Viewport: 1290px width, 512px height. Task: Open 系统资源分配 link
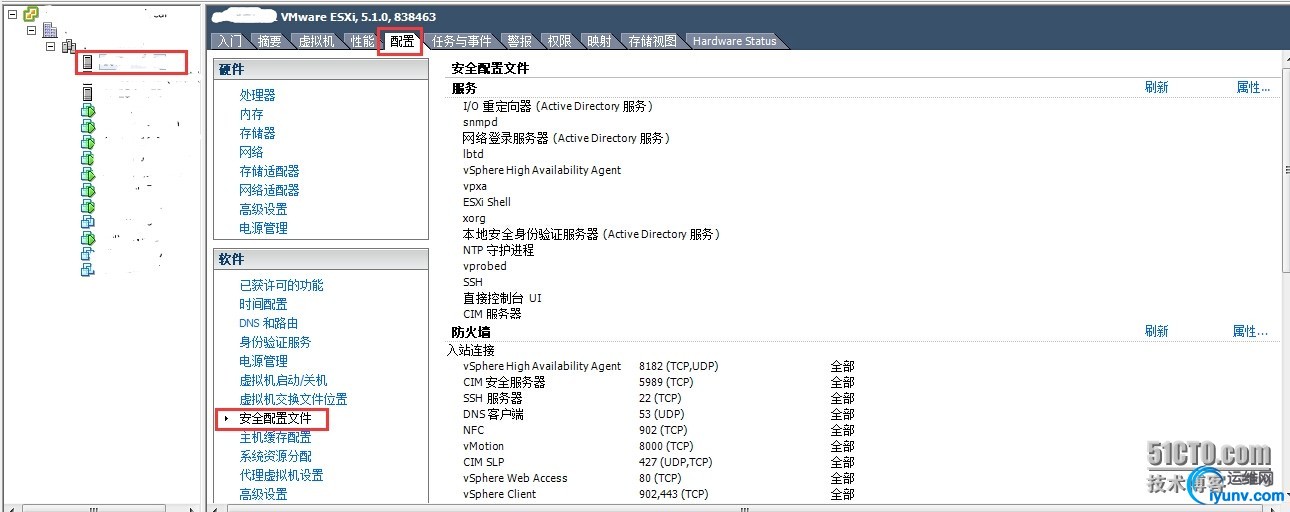[x=275, y=456]
